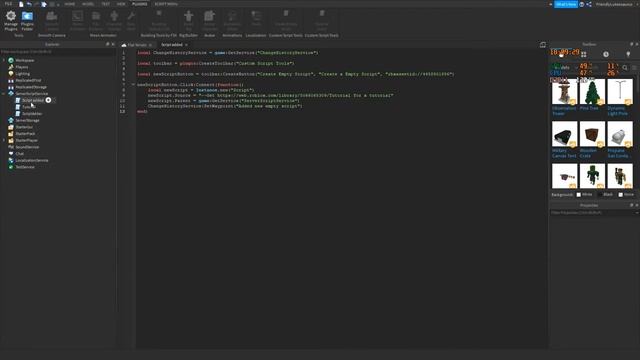The width and height of the screenshot is (640, 360).
Task: Switch to the Flat Terrain tab
Action: [137, 45]
